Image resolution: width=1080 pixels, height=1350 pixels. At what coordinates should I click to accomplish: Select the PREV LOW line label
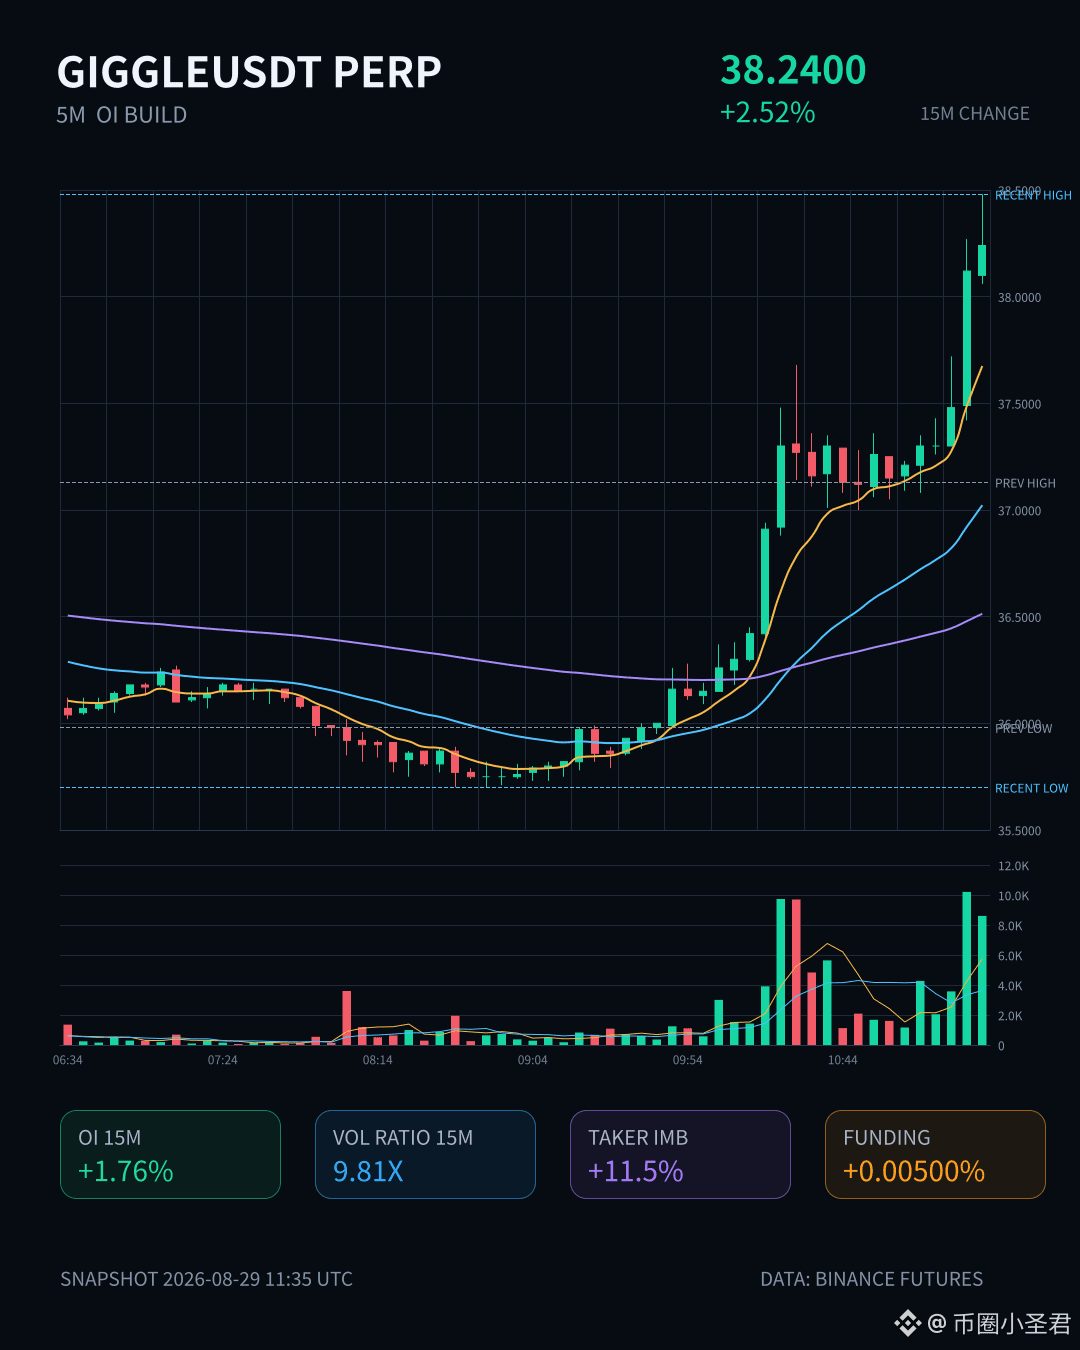[x=1024, y=729]
